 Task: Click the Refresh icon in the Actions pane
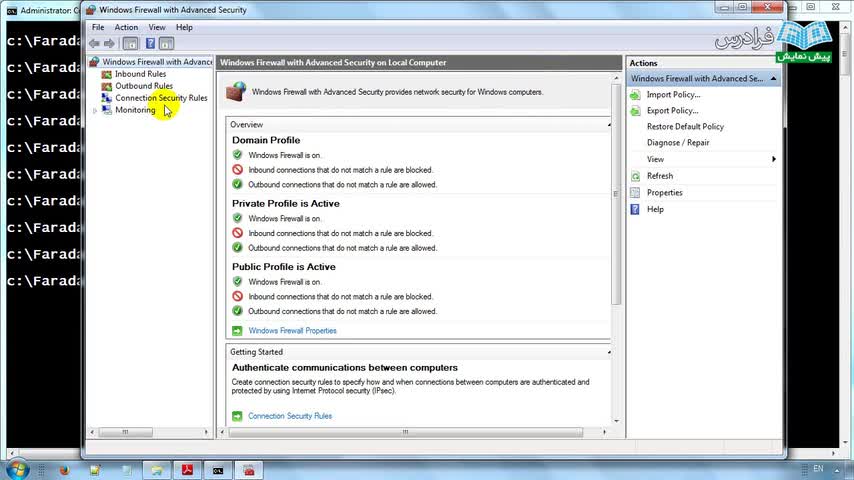point(635,176)
